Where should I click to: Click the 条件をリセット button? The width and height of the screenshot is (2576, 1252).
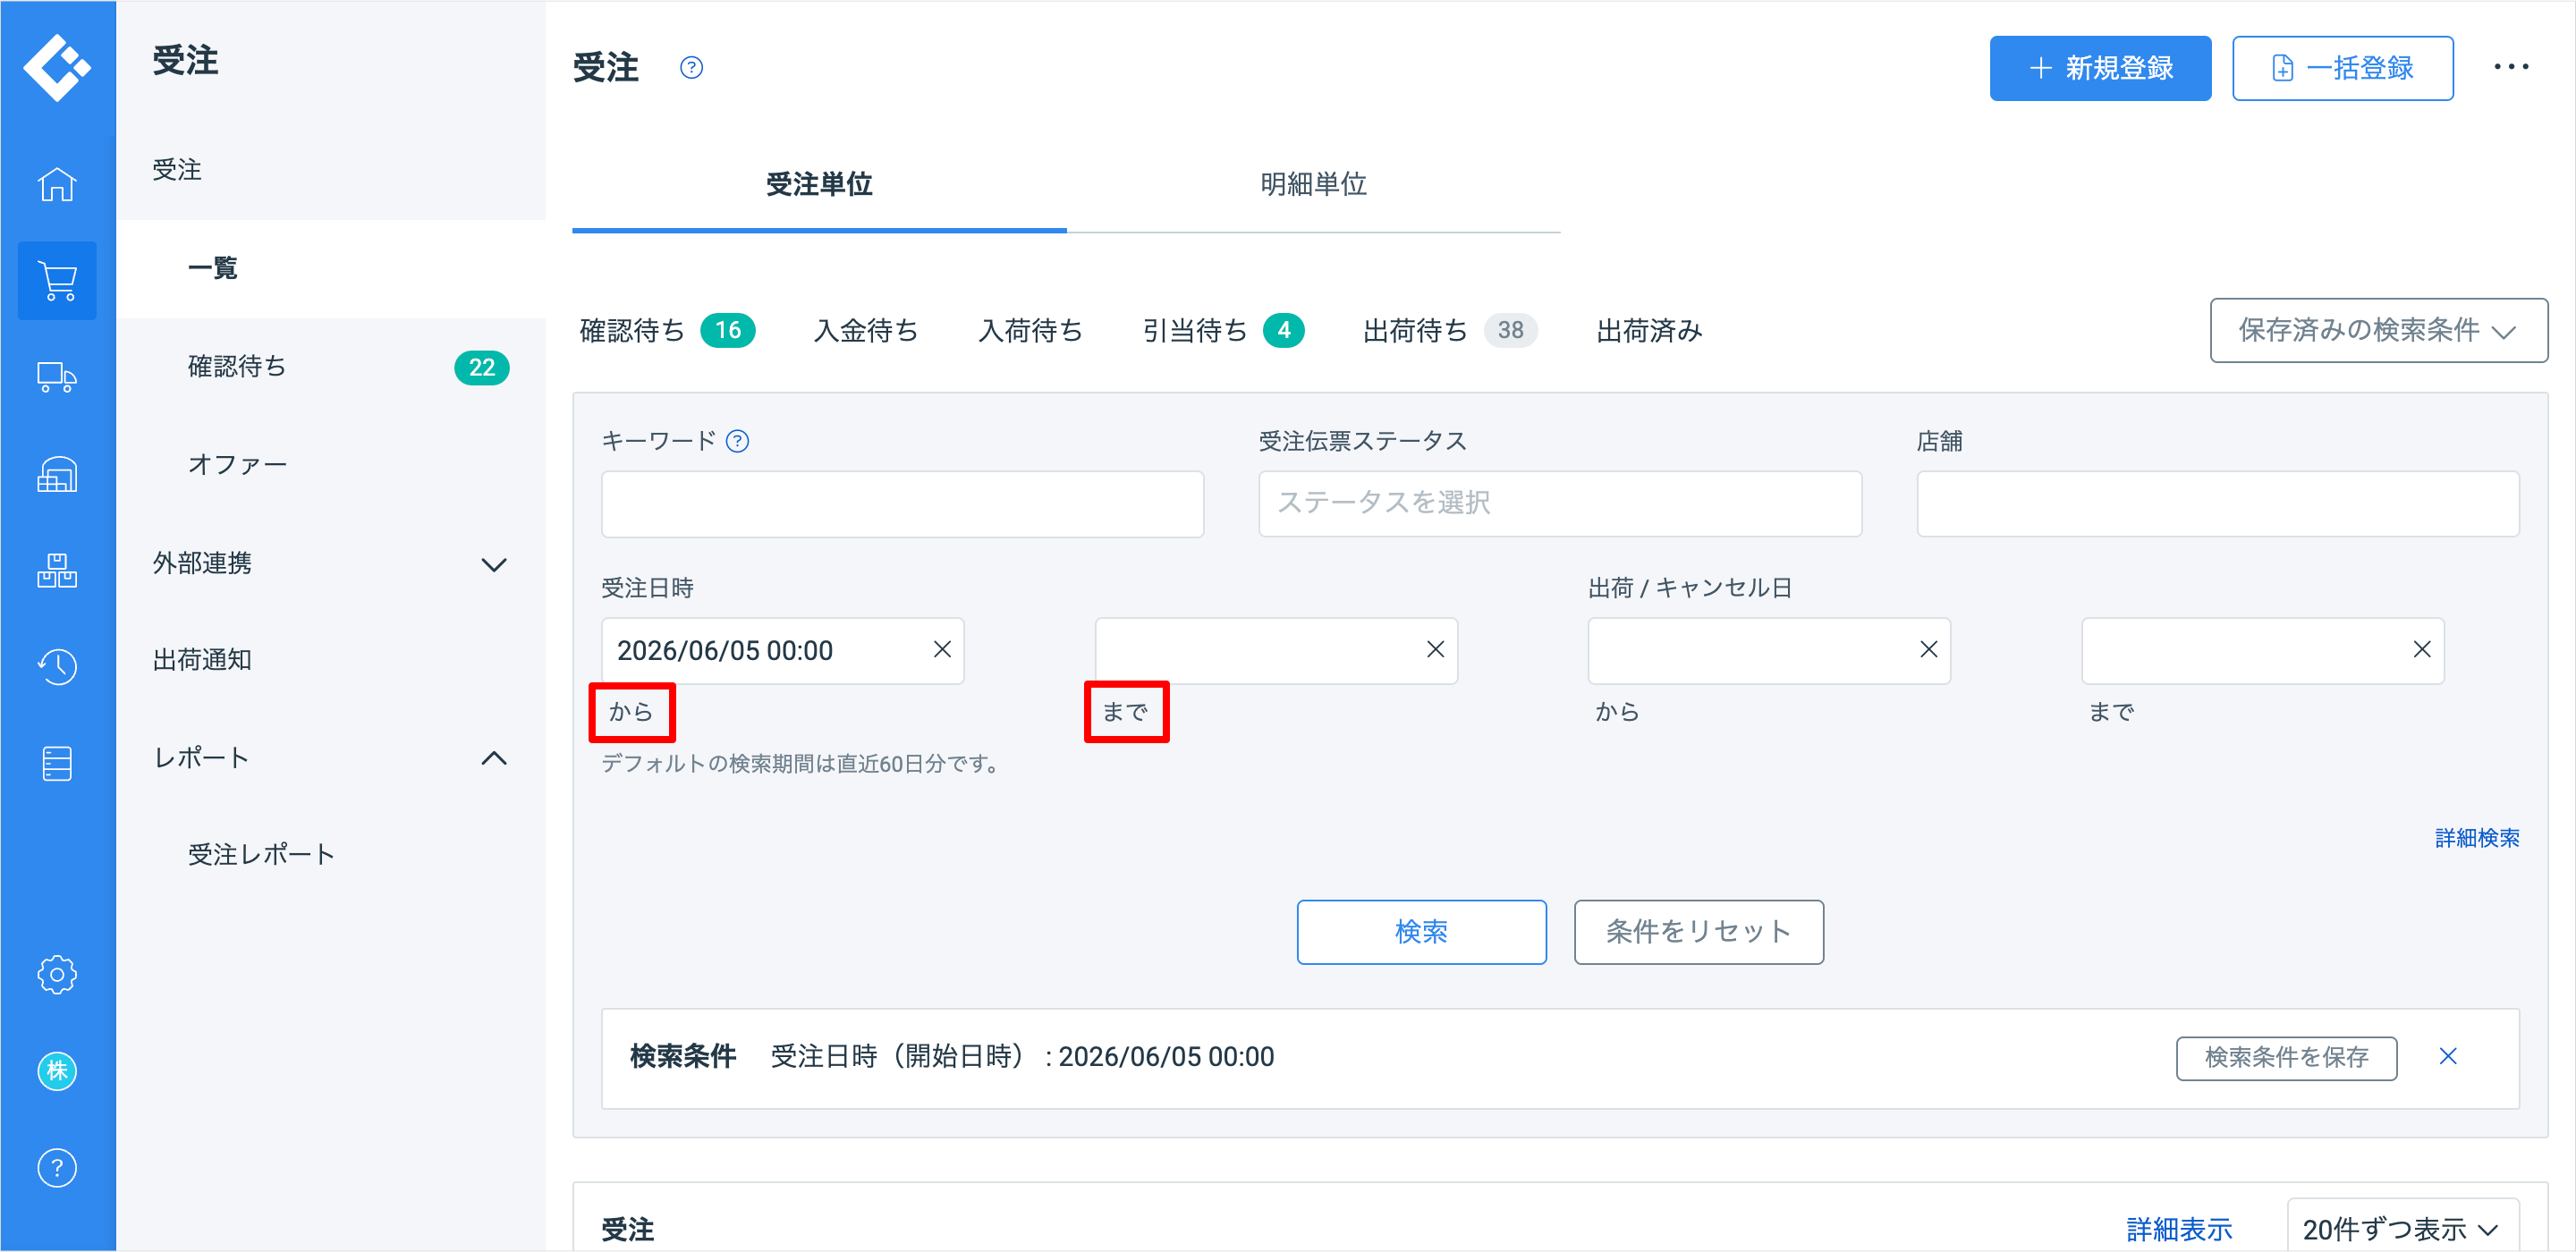click(x=1698, y=932)
